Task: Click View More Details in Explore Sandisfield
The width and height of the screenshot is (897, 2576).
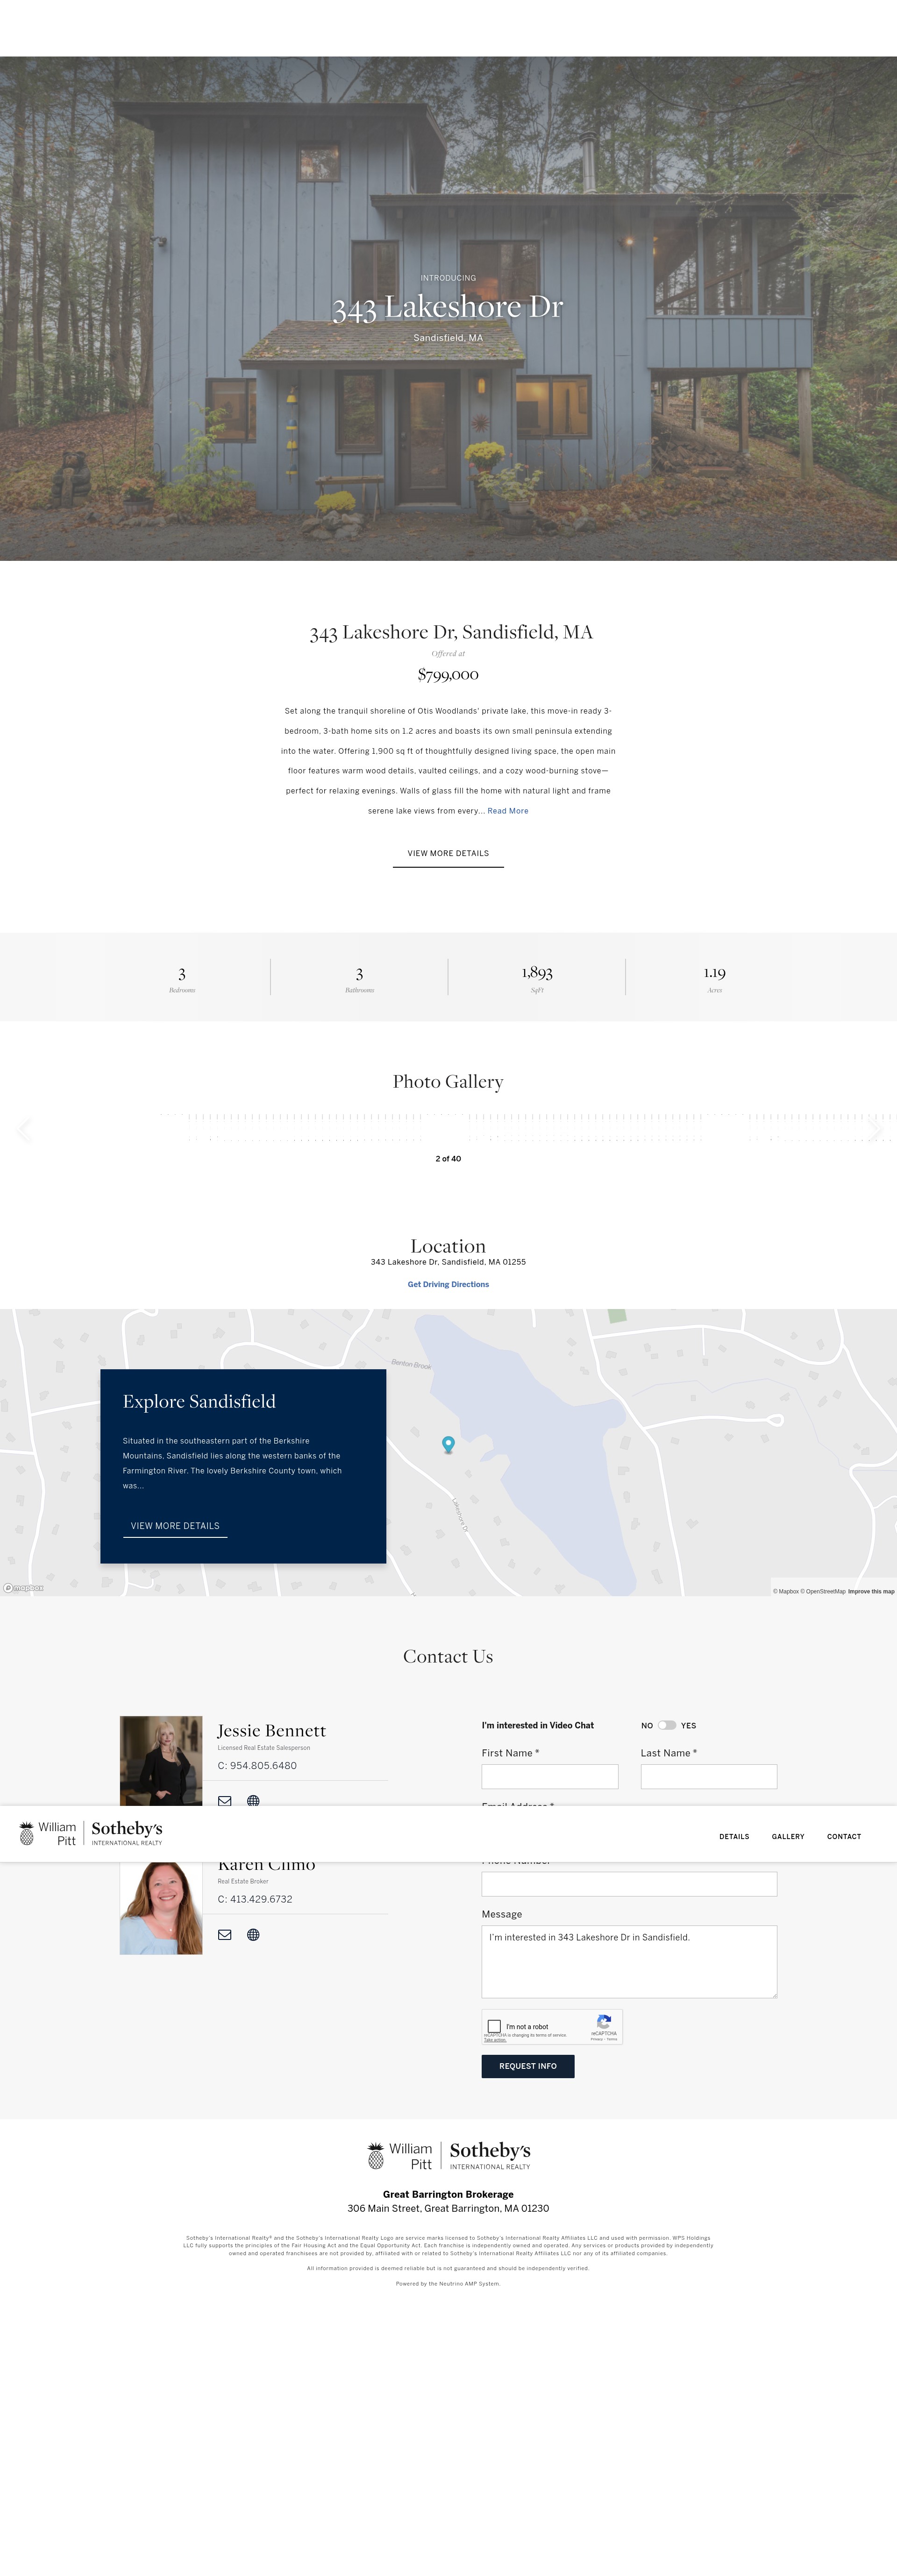Action: pos(175,1526)
